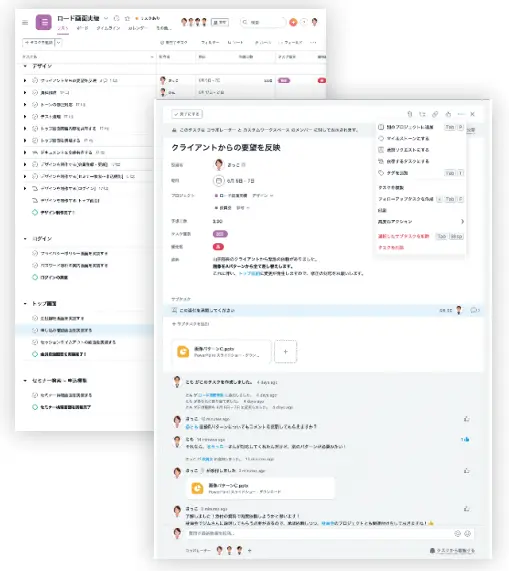This screenshot has height=571, width=509.
Task: Open the hamburger sidebar menu icon
Action: pos(25,23)
